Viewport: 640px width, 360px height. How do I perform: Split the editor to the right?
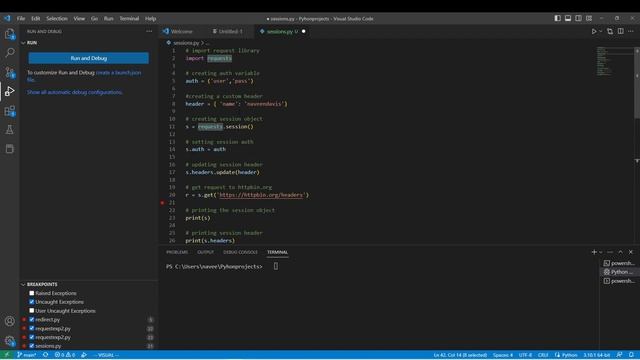click(620, 31)
